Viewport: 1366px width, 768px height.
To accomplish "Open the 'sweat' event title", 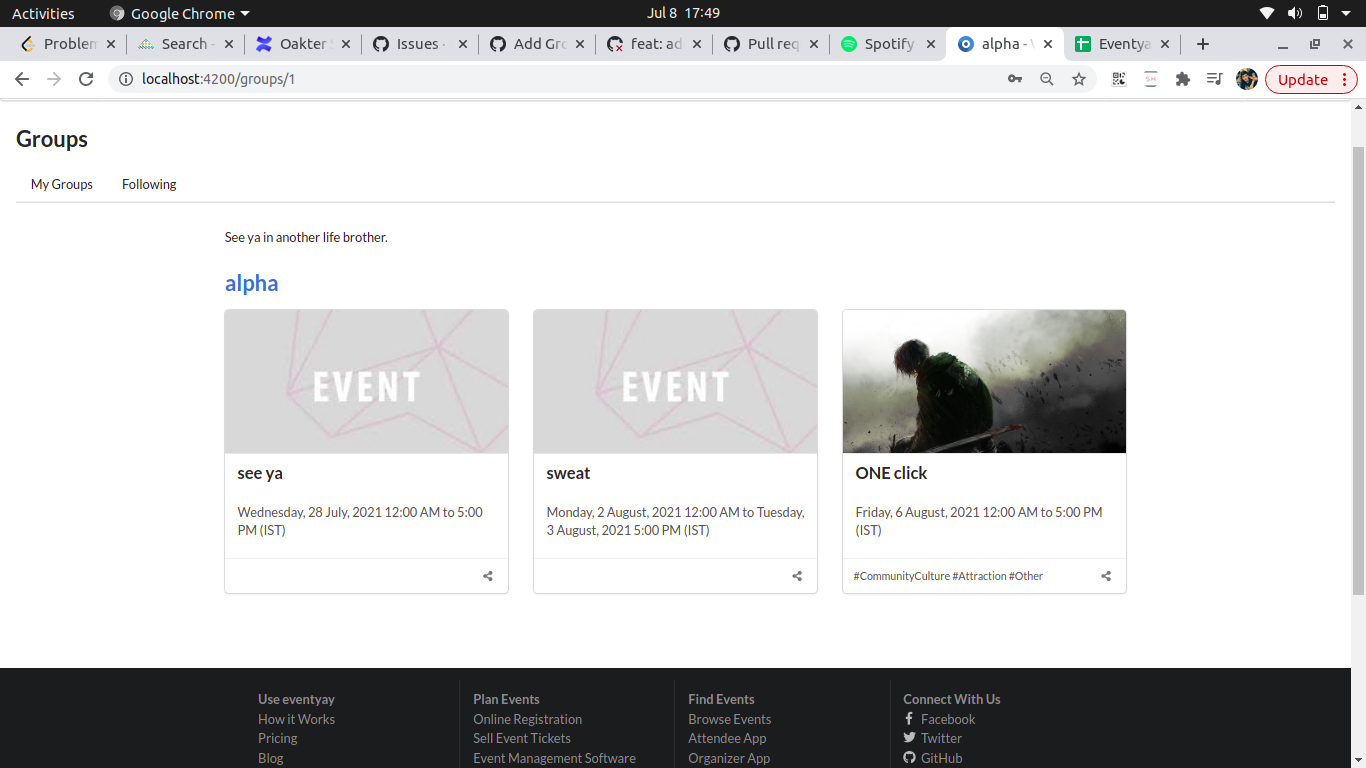I will click(568, 473).
